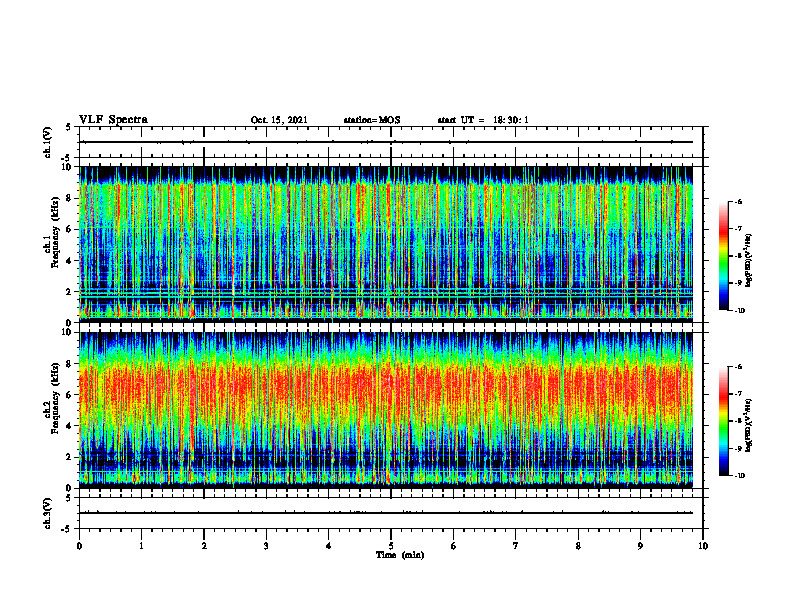792x612 pixels.
Task: Click the "Time (min)" x-axis label
Action: 400,555
